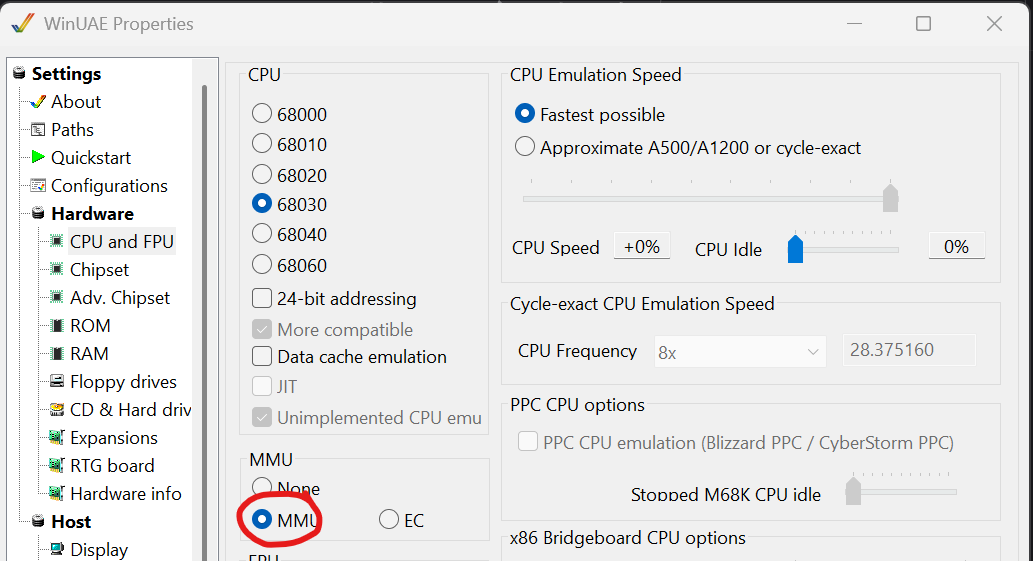Click the Floppy drives icon
Viewport: 1033px width, 561px height.
coord(57,382)
